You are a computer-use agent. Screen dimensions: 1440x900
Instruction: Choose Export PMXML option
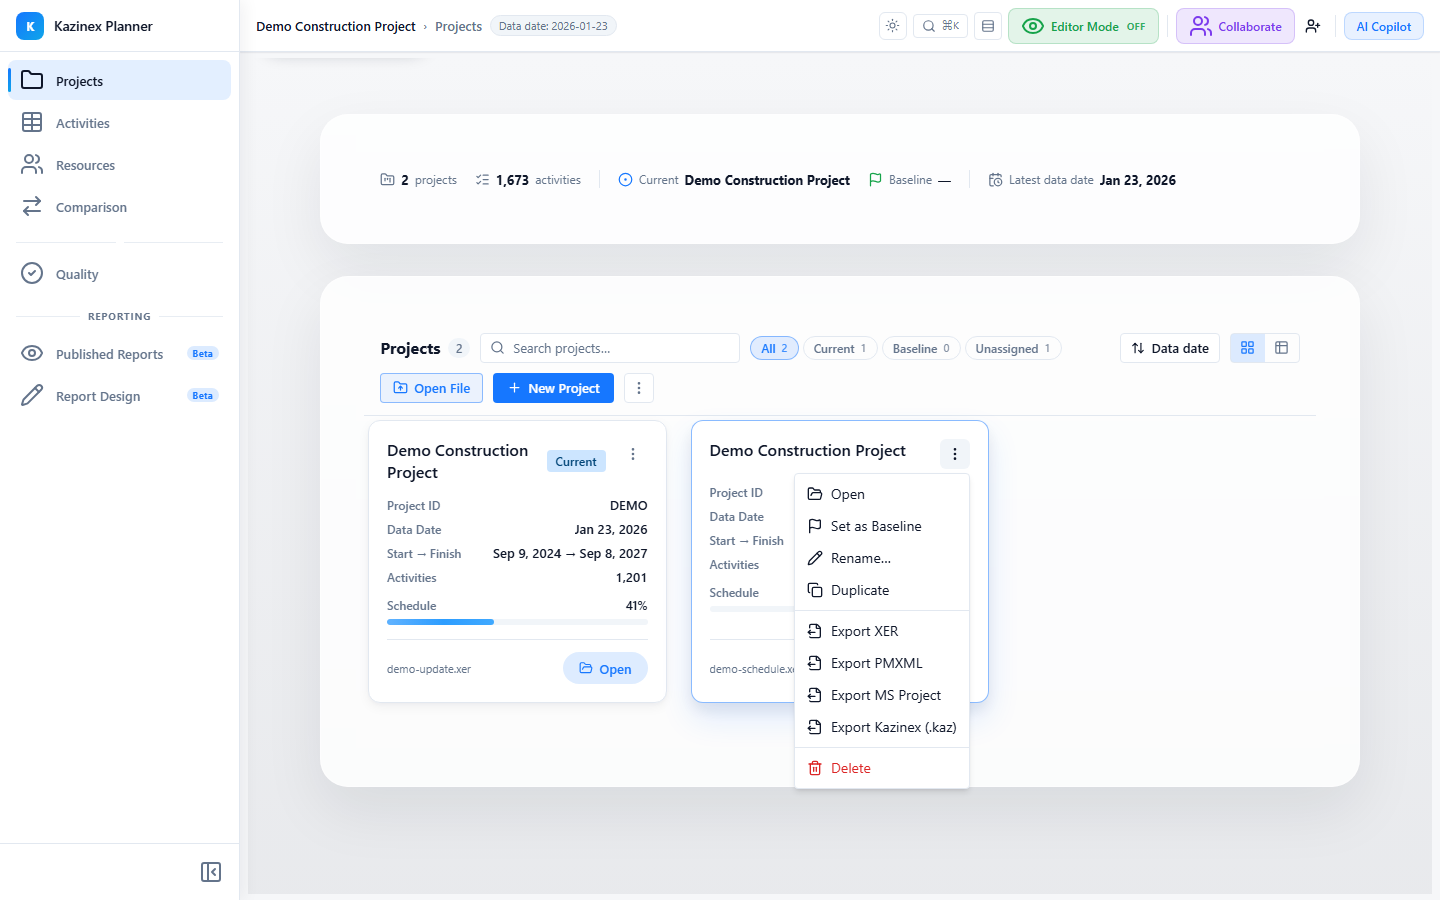point(882,663)
